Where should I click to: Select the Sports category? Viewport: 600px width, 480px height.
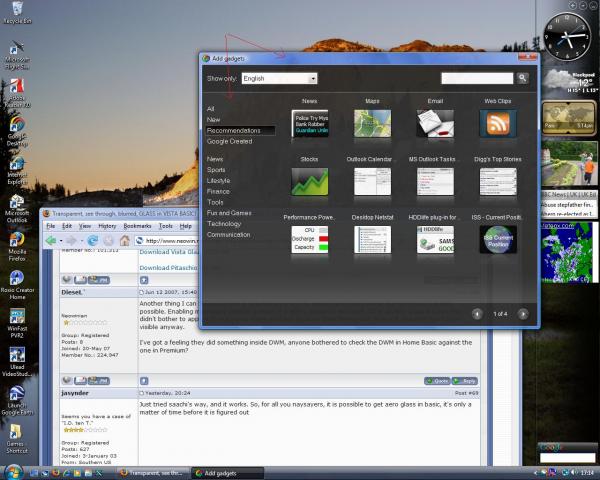(216, 170)
